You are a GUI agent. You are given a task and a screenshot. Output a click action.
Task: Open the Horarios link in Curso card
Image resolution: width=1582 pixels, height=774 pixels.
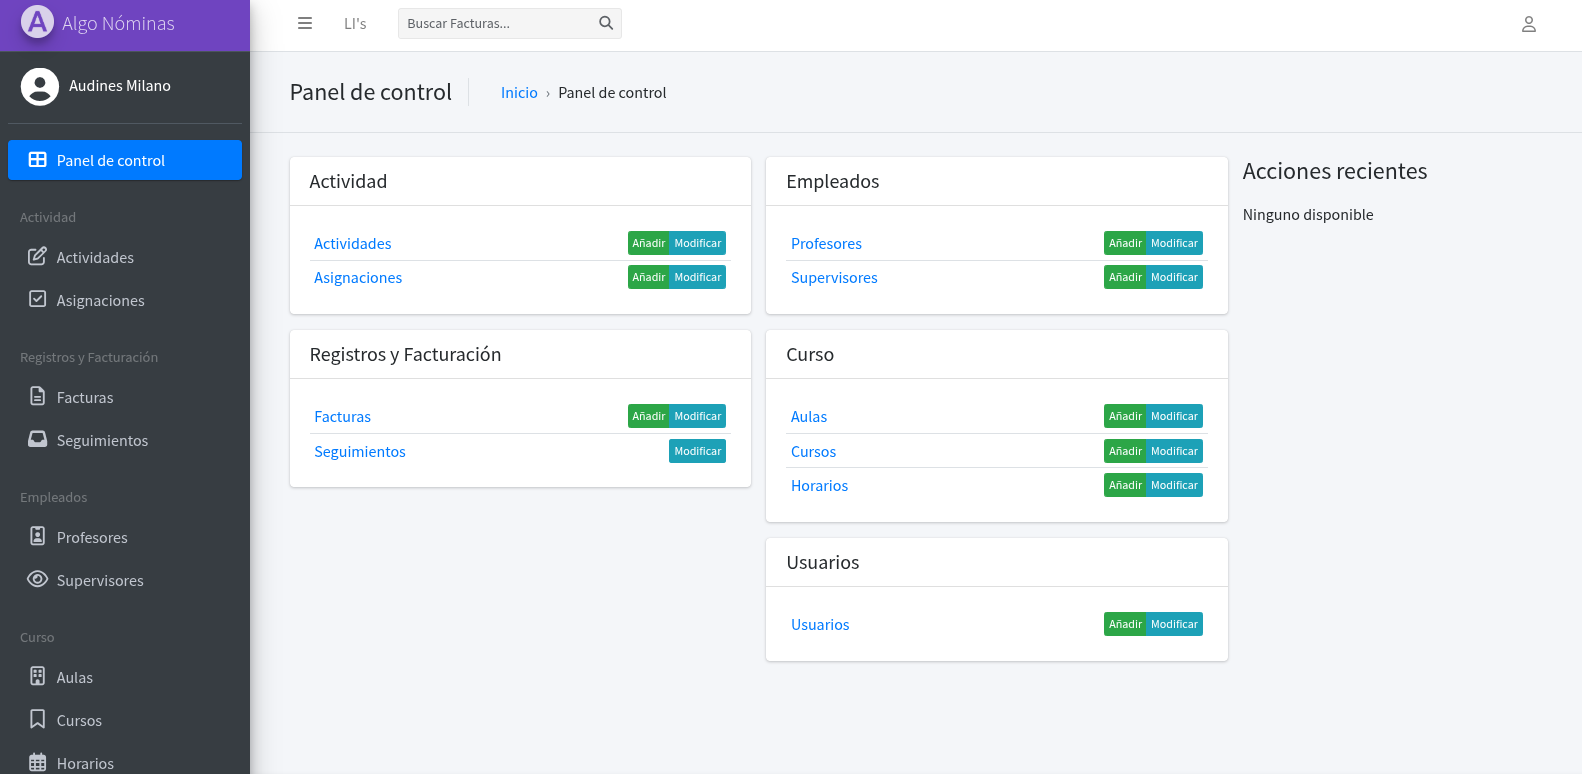click(x=819, y=486)
